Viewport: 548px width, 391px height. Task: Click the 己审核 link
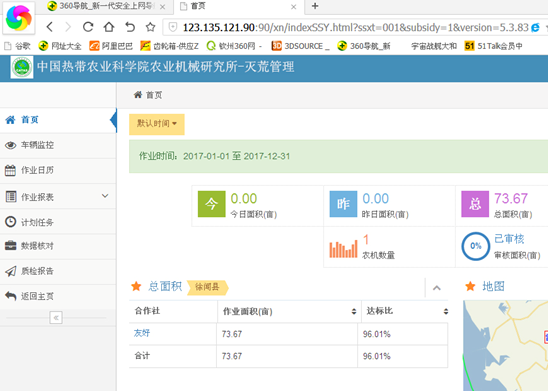point(509,239)
